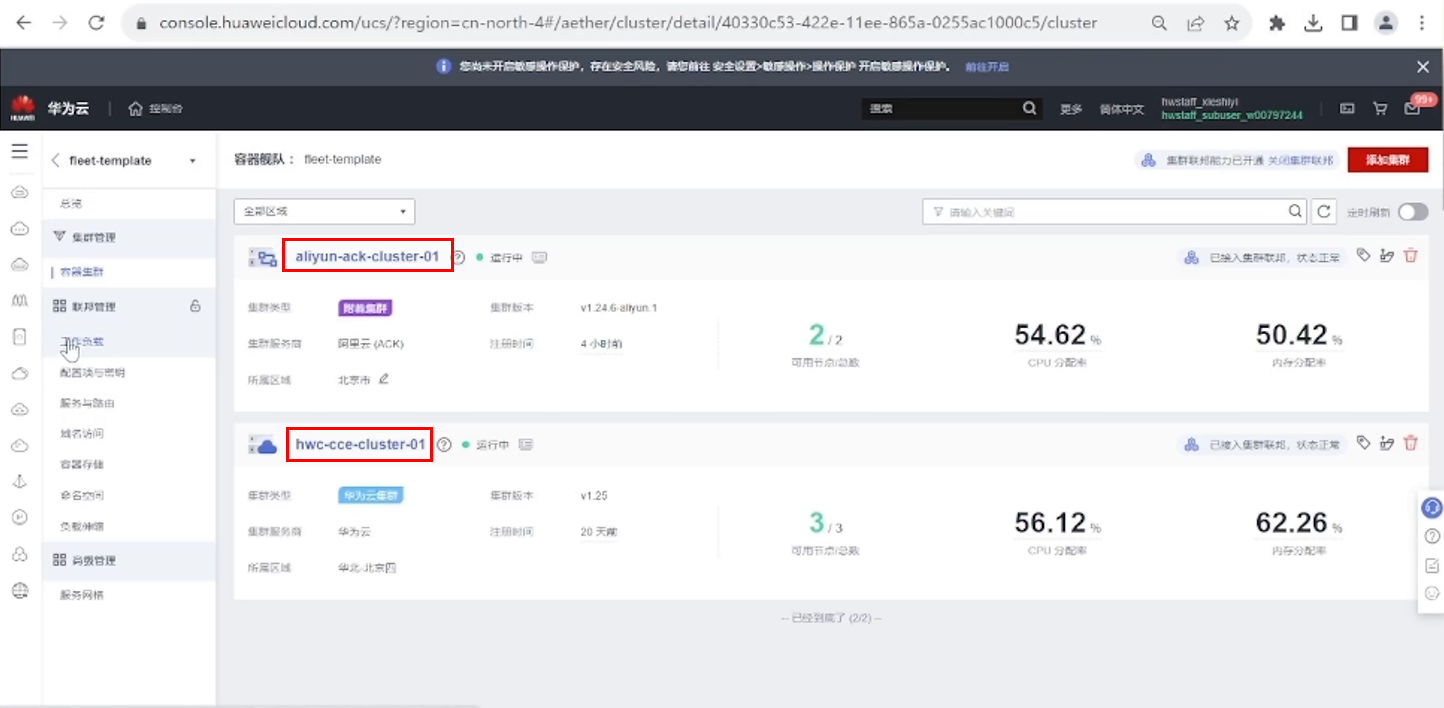Click the lock icon beside 联邦管理
This screenshot has width=1444, height=708.
[195, 306]
